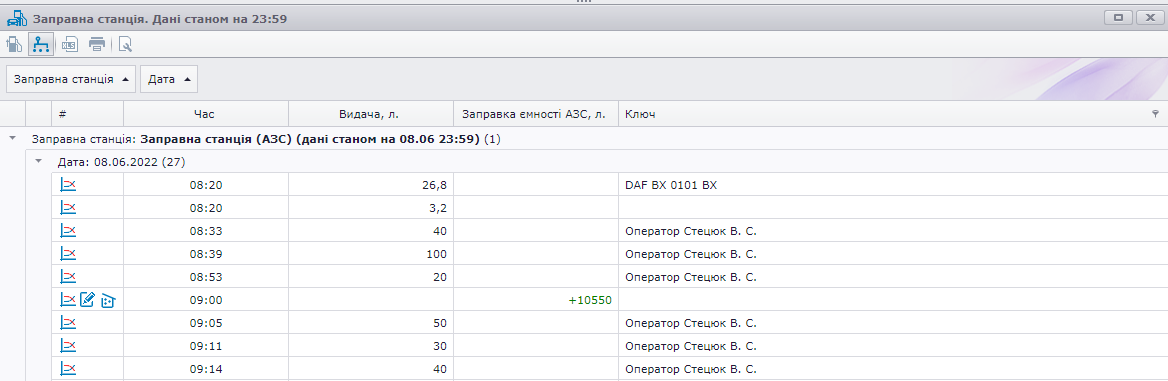The height and width of the screenshot is (381, 1168).
Task: Click the fuel pump toolbar icon
Action: click(14, 45)
